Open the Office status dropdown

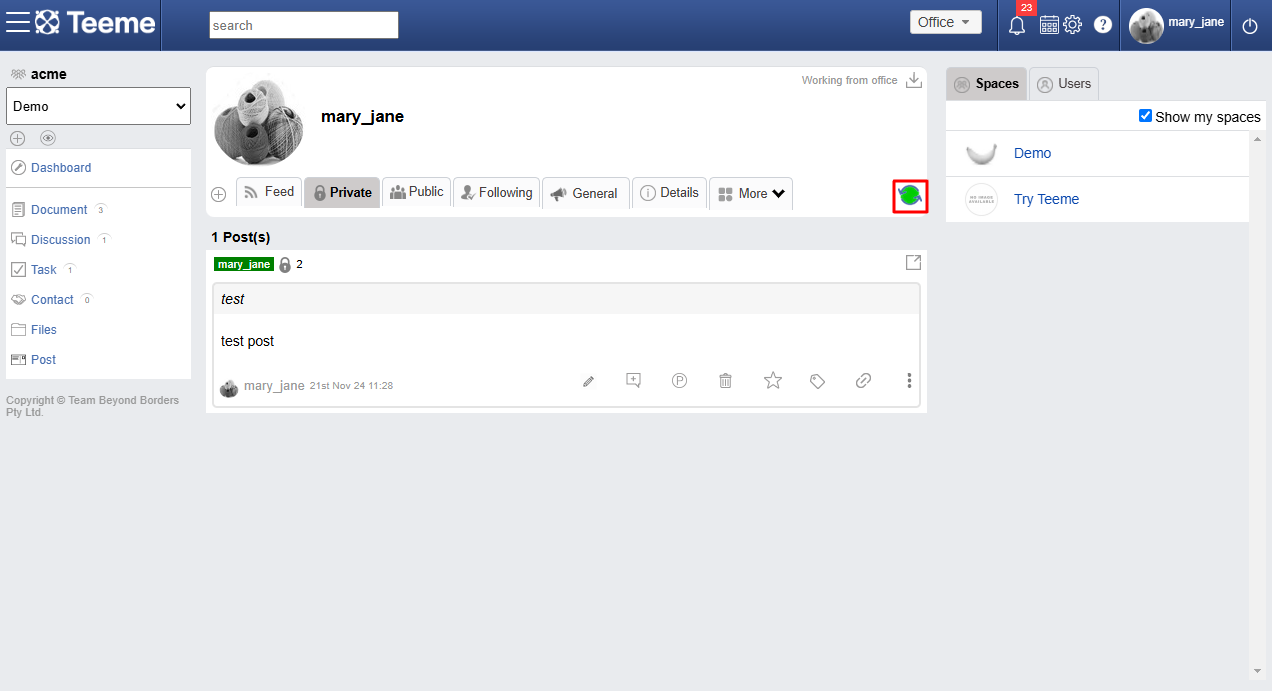(946, 22)
